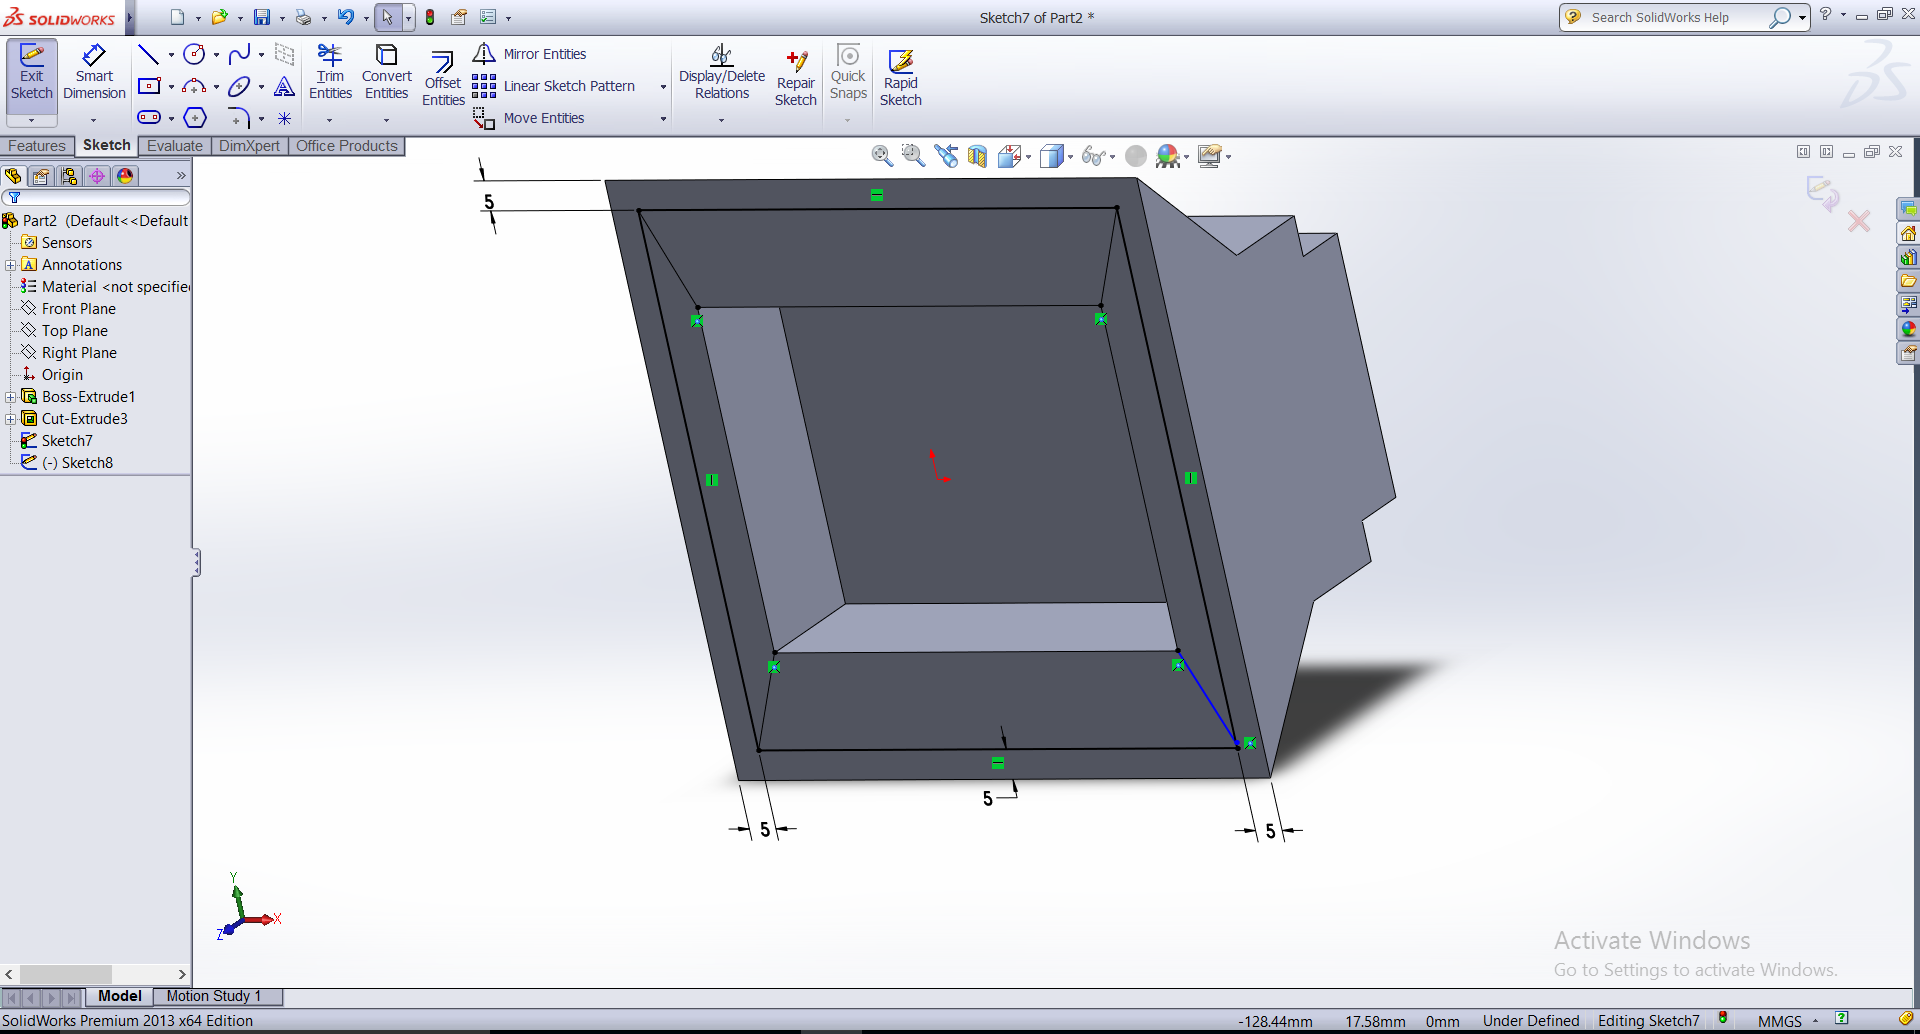Image resolution: width=1920 pixels, height=1034 pixels.
Task: Expand Linear Sketch Pattern dropdown arrow
Action: 663,87
